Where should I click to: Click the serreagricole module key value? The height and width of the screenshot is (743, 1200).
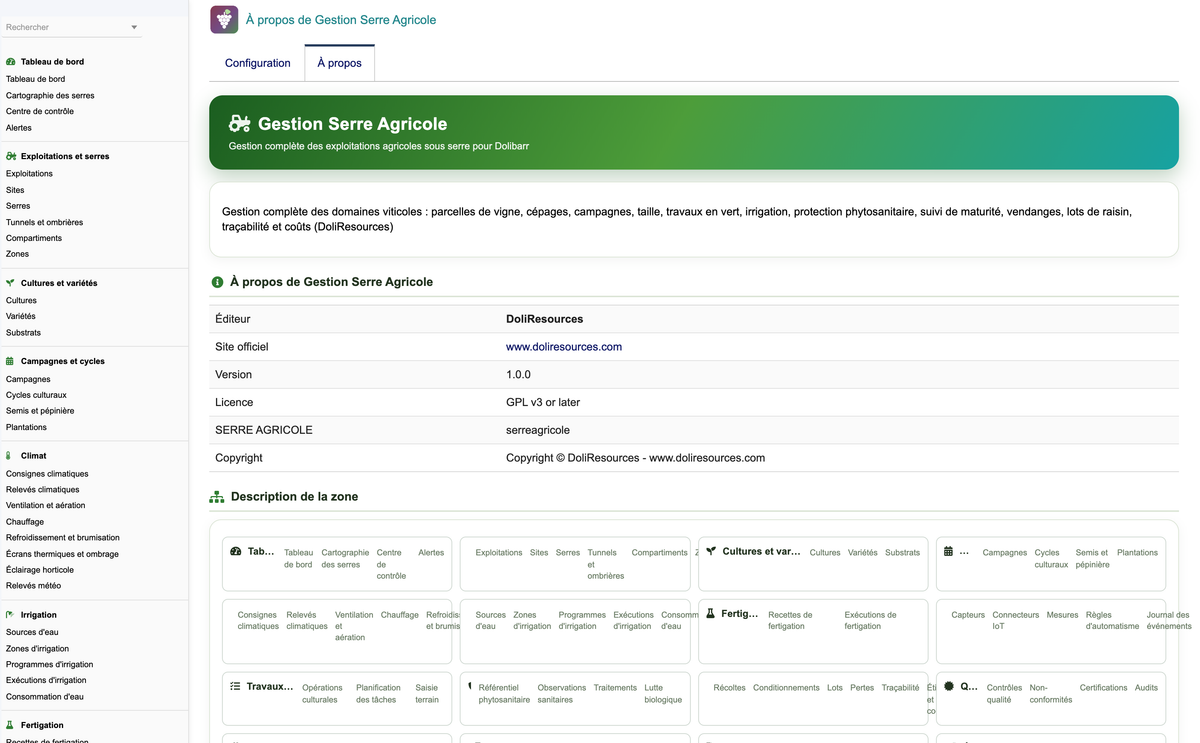click(538, 430)
